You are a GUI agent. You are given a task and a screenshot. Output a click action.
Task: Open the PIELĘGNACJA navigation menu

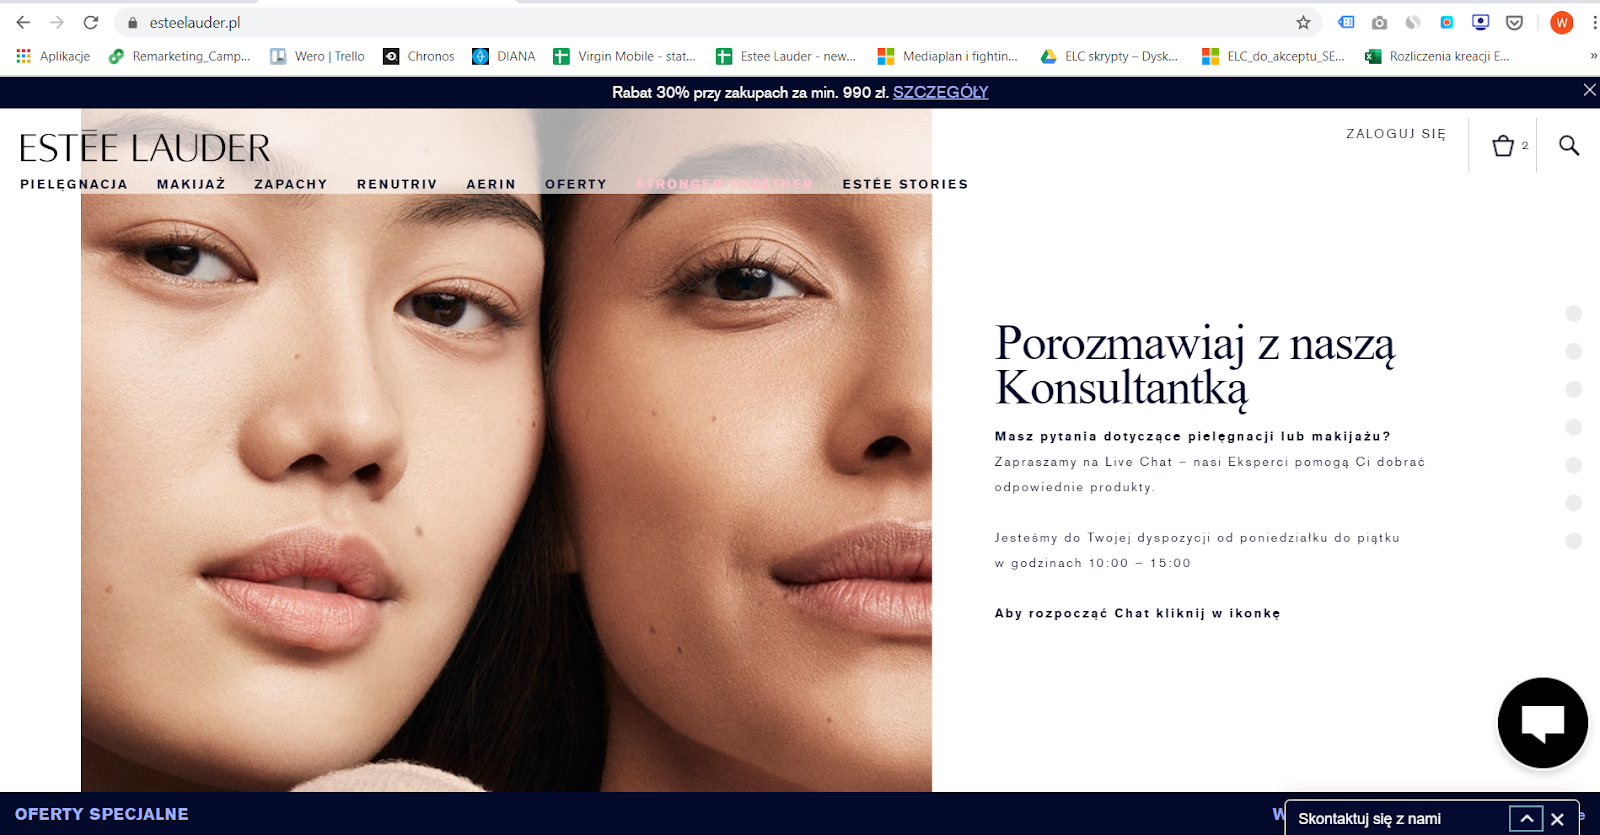[x=74, y=184]
